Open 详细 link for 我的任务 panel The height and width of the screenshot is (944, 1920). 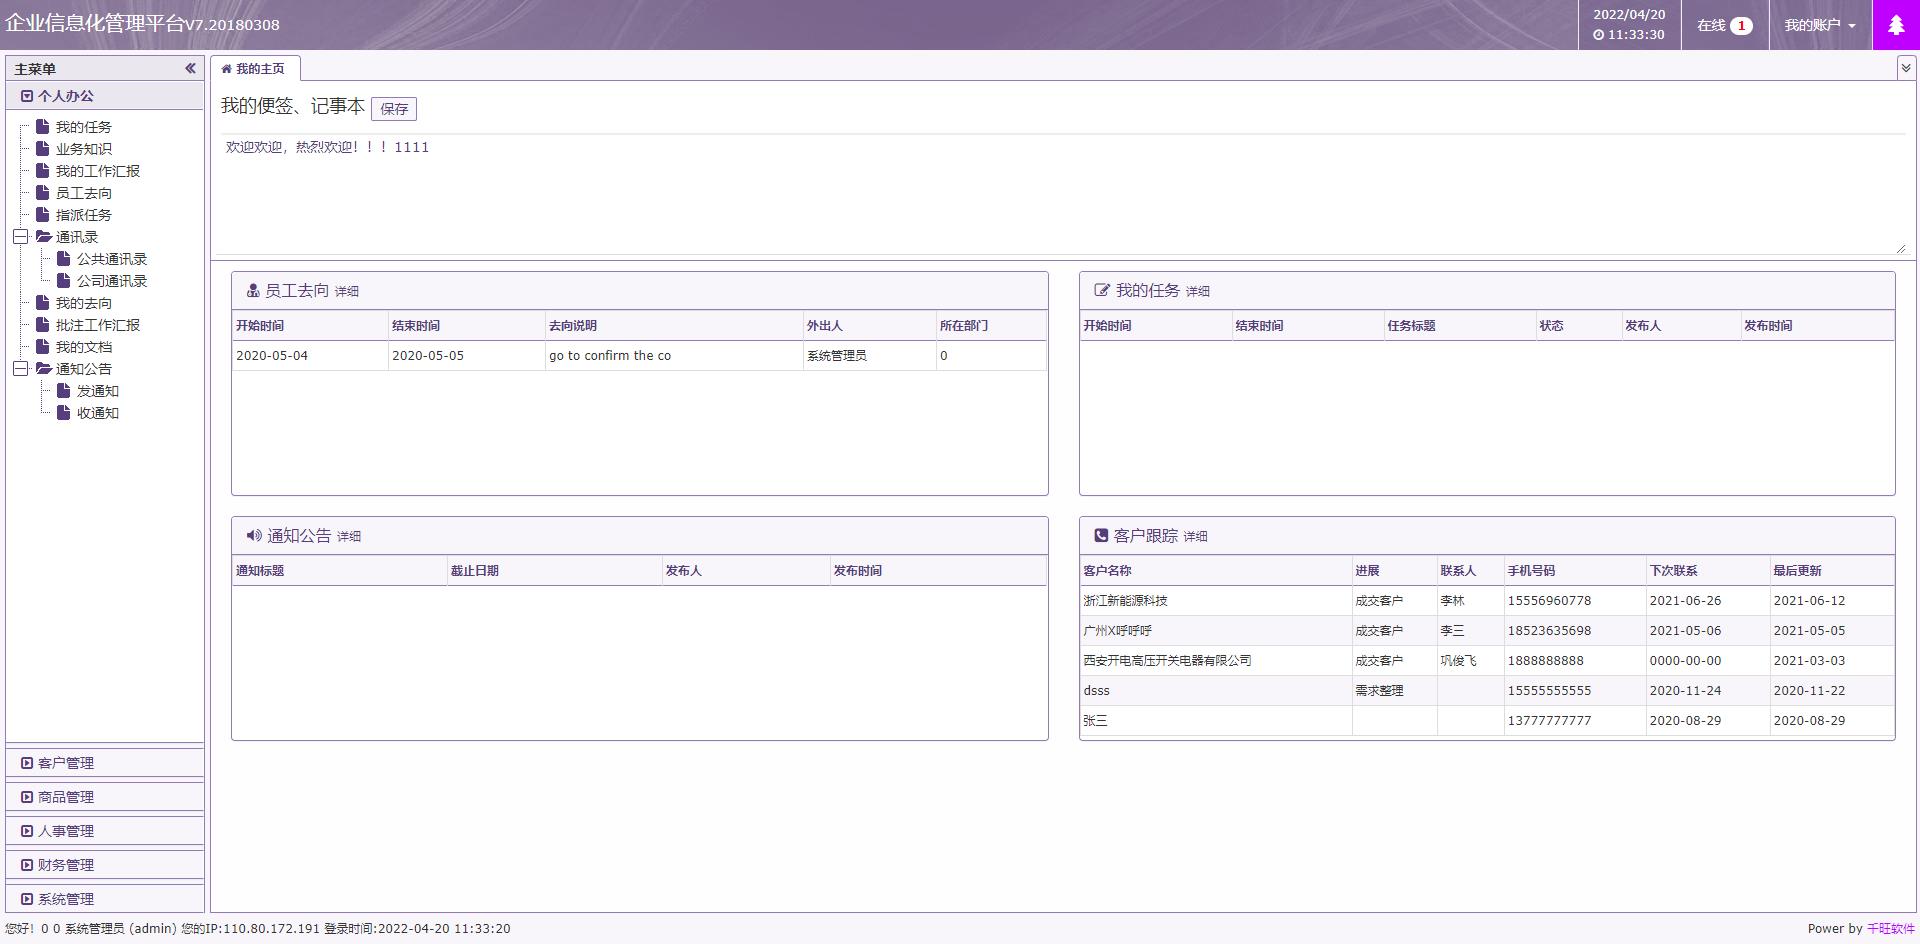tap(1198, 291)
